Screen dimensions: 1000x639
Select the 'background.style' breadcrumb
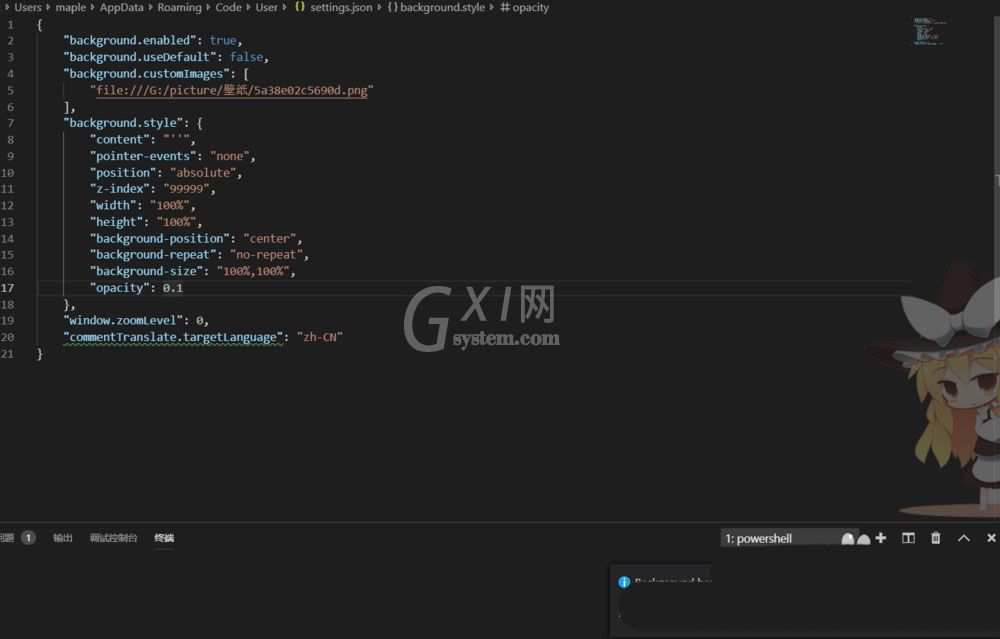[443, 7]
